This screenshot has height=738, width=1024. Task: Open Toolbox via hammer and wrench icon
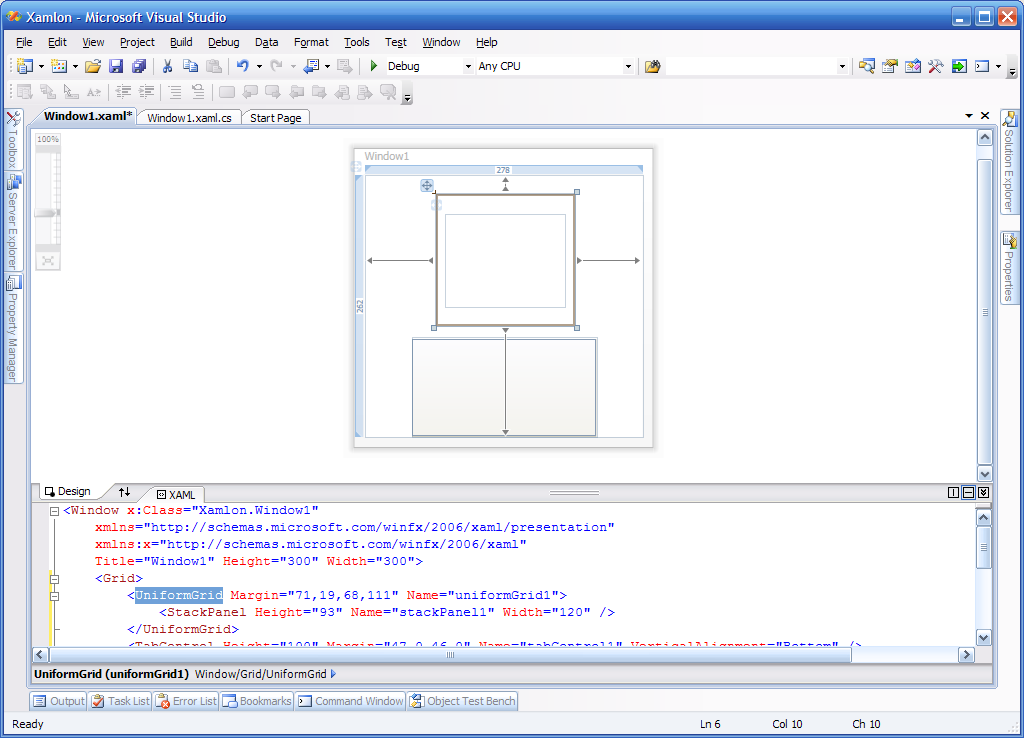(x=935, y=66)
